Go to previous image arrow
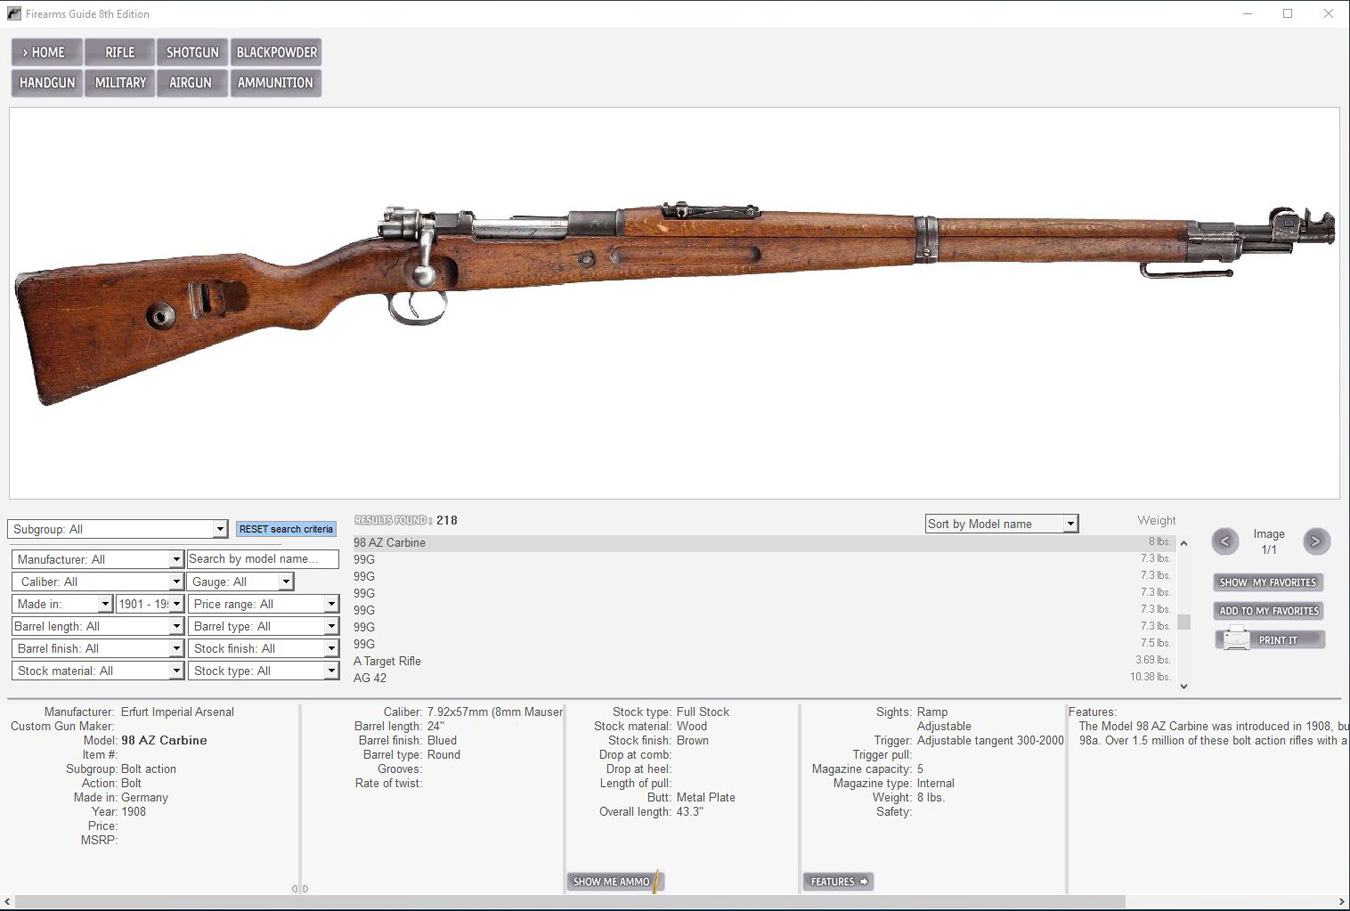Viewport: 1350px width, 911px height. (x=1225, y=541)
